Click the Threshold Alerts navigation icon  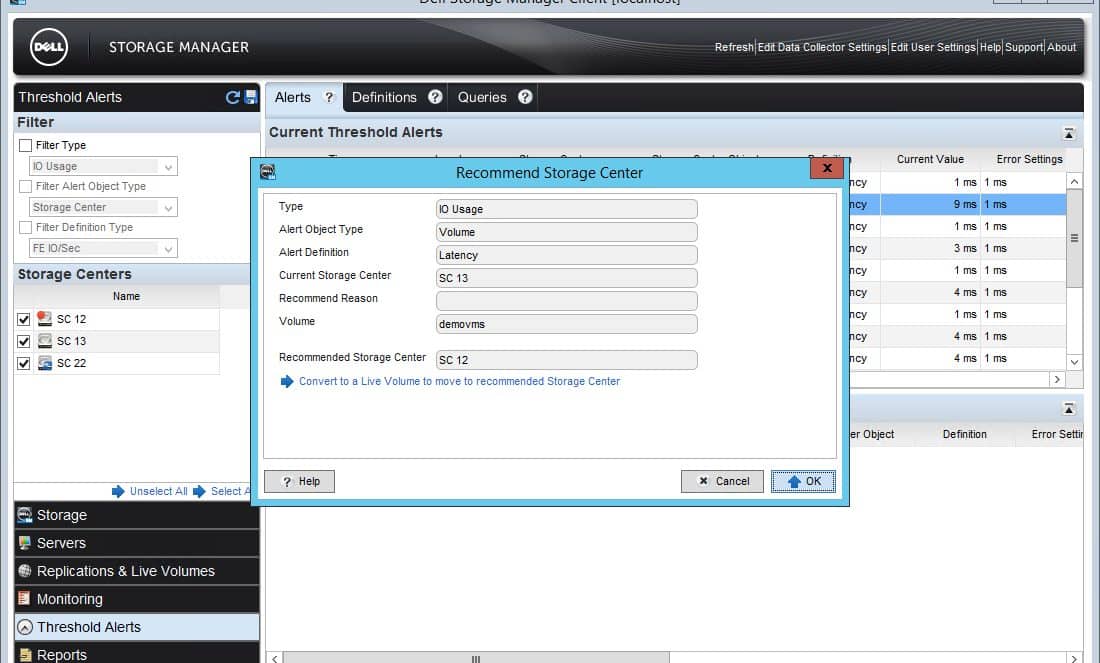pos(25,627)
